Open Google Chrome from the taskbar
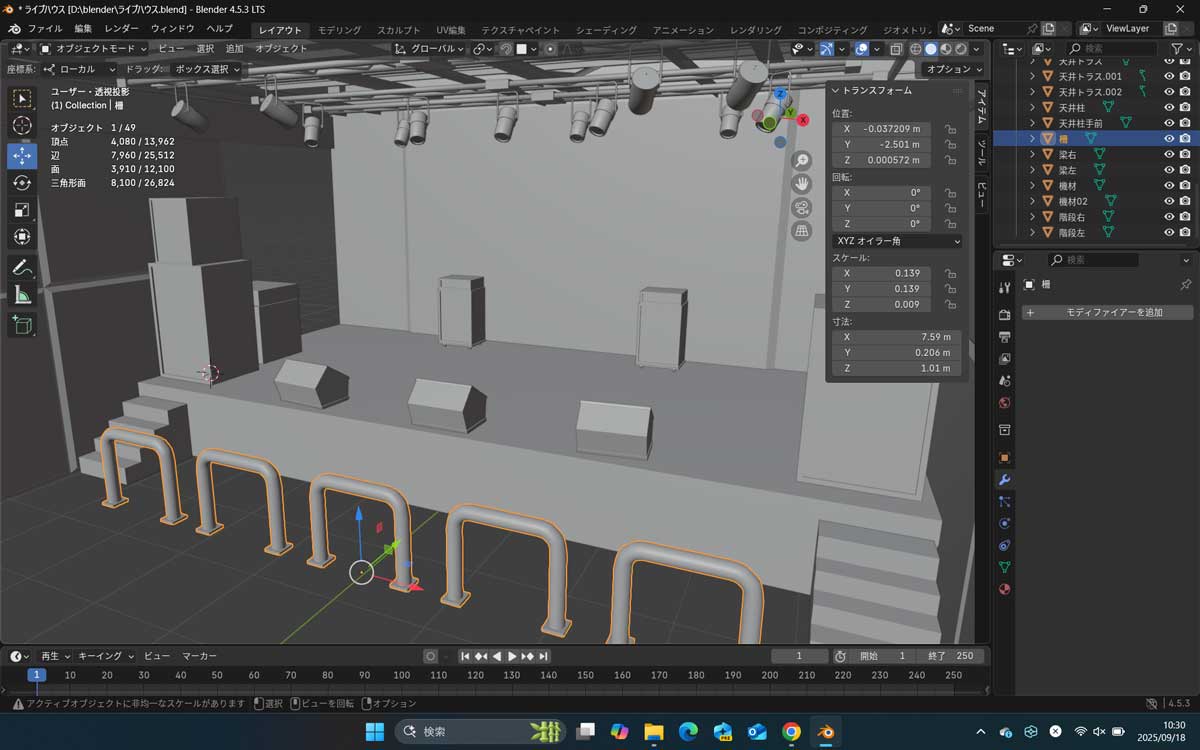This screenshot has width=1200, height=750. pyautogui.click(x=791, y=732)
